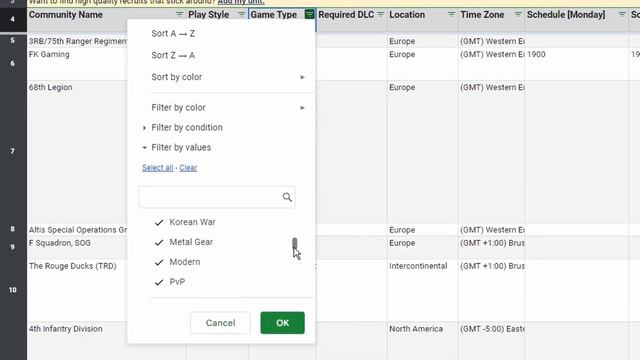This screenshot has width=640, height=360.
Task: Open the Schedule [Monday] filter icon
Action: point(622,15)
